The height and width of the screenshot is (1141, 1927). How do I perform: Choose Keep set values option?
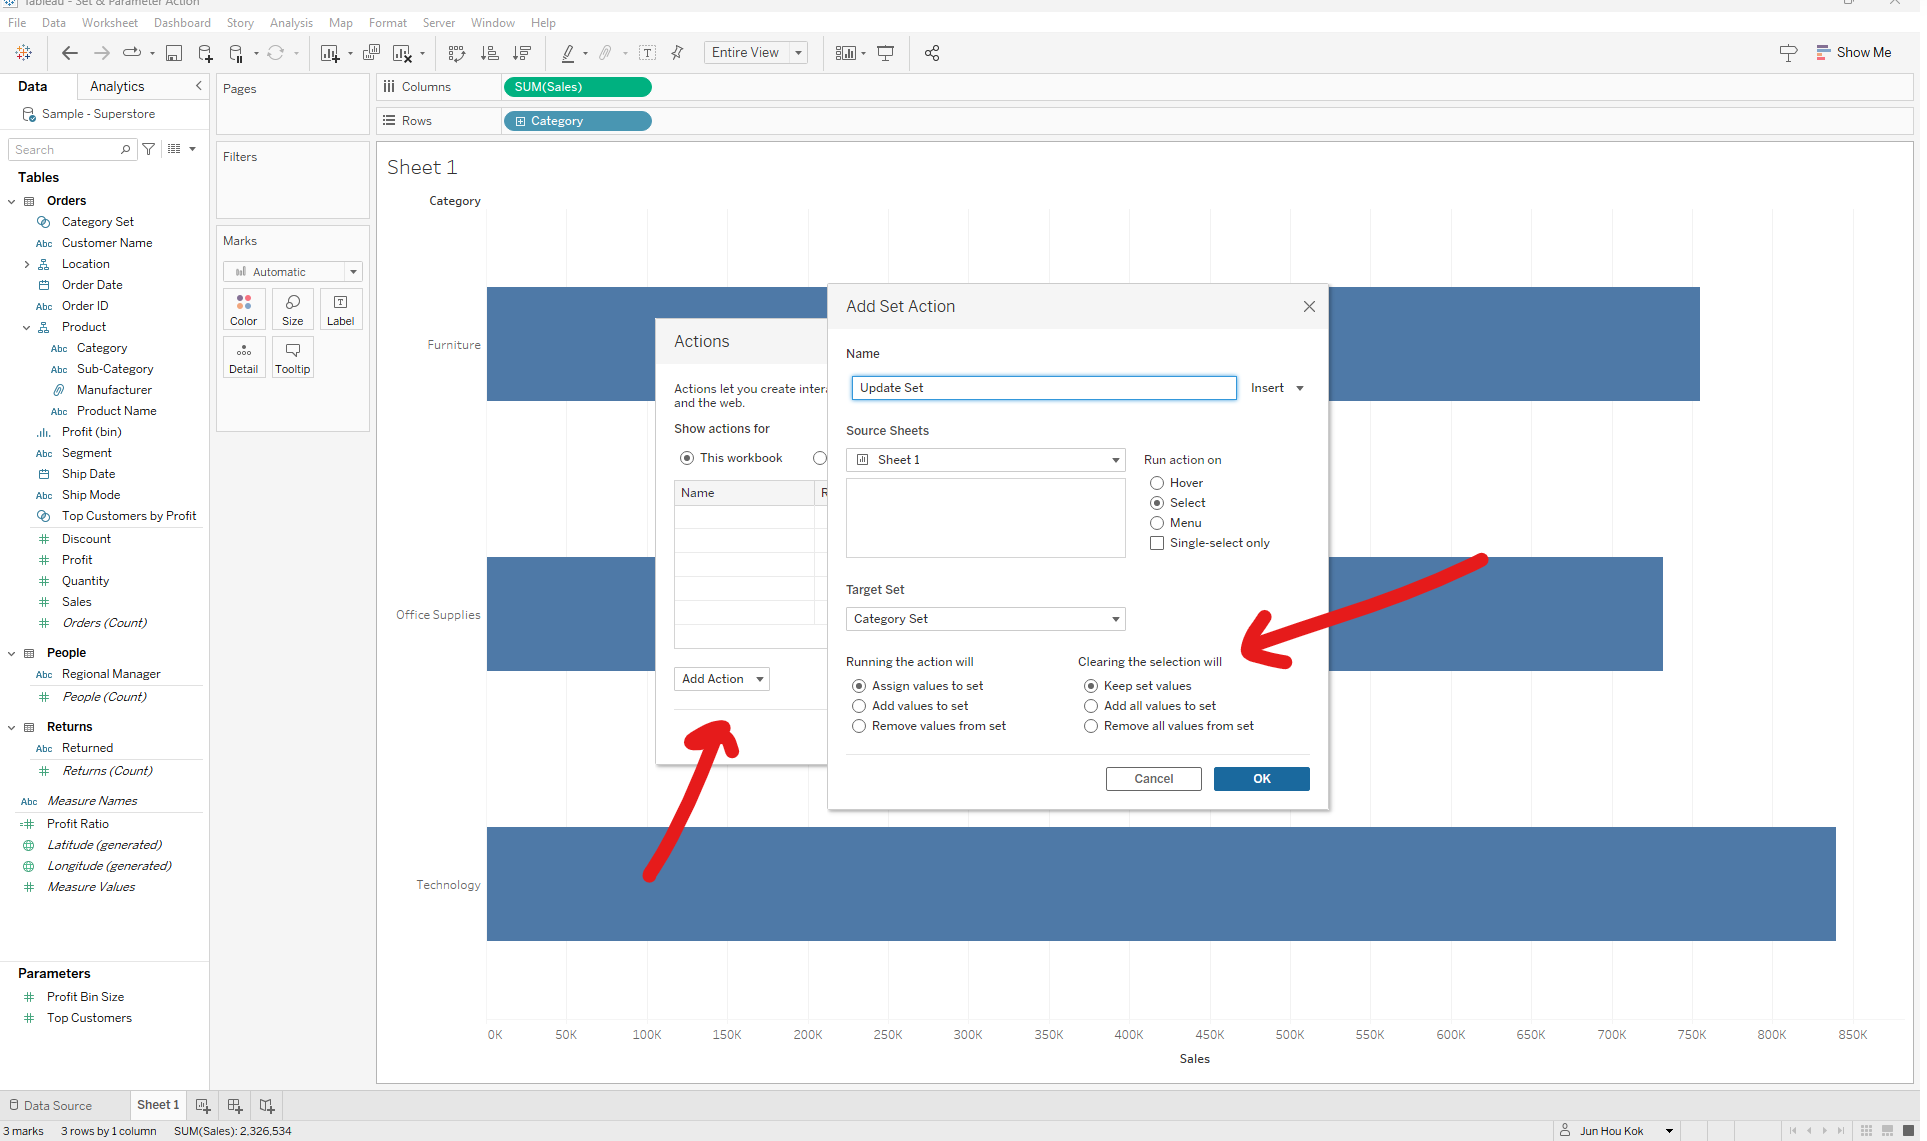(1091, 686)
